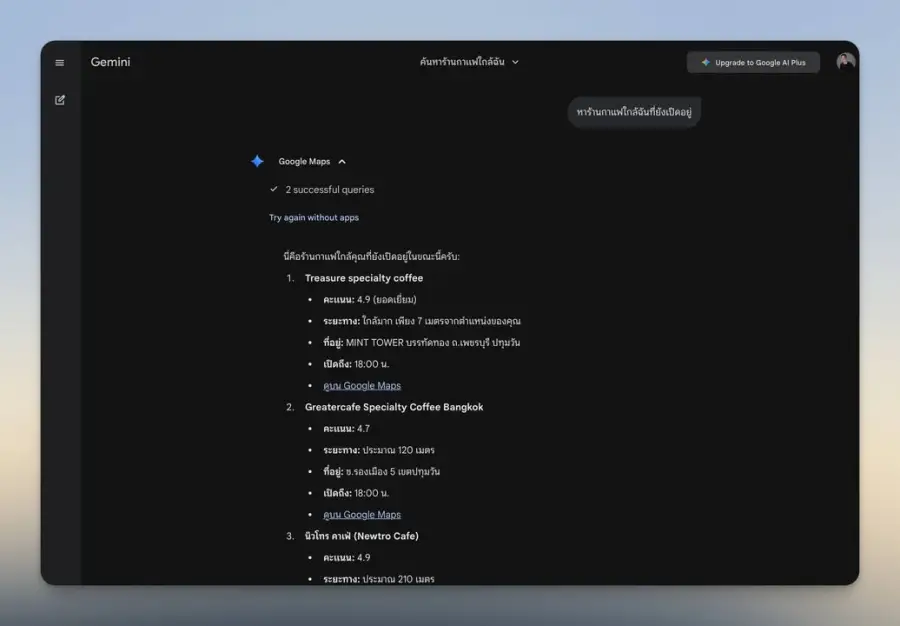Click the '2 successful queries' text
Image resolution: width=900 pixels, height=626 pixels.
click(x=330, y=190)
